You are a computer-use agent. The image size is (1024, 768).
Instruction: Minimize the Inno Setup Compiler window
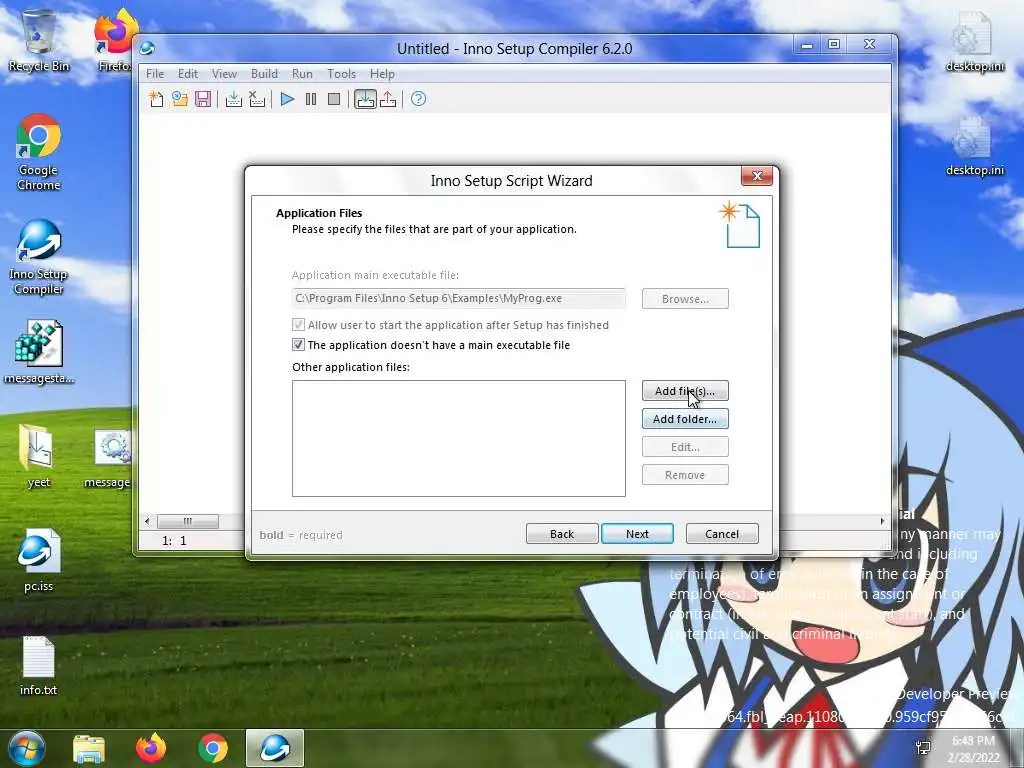(x=807, y=44)
